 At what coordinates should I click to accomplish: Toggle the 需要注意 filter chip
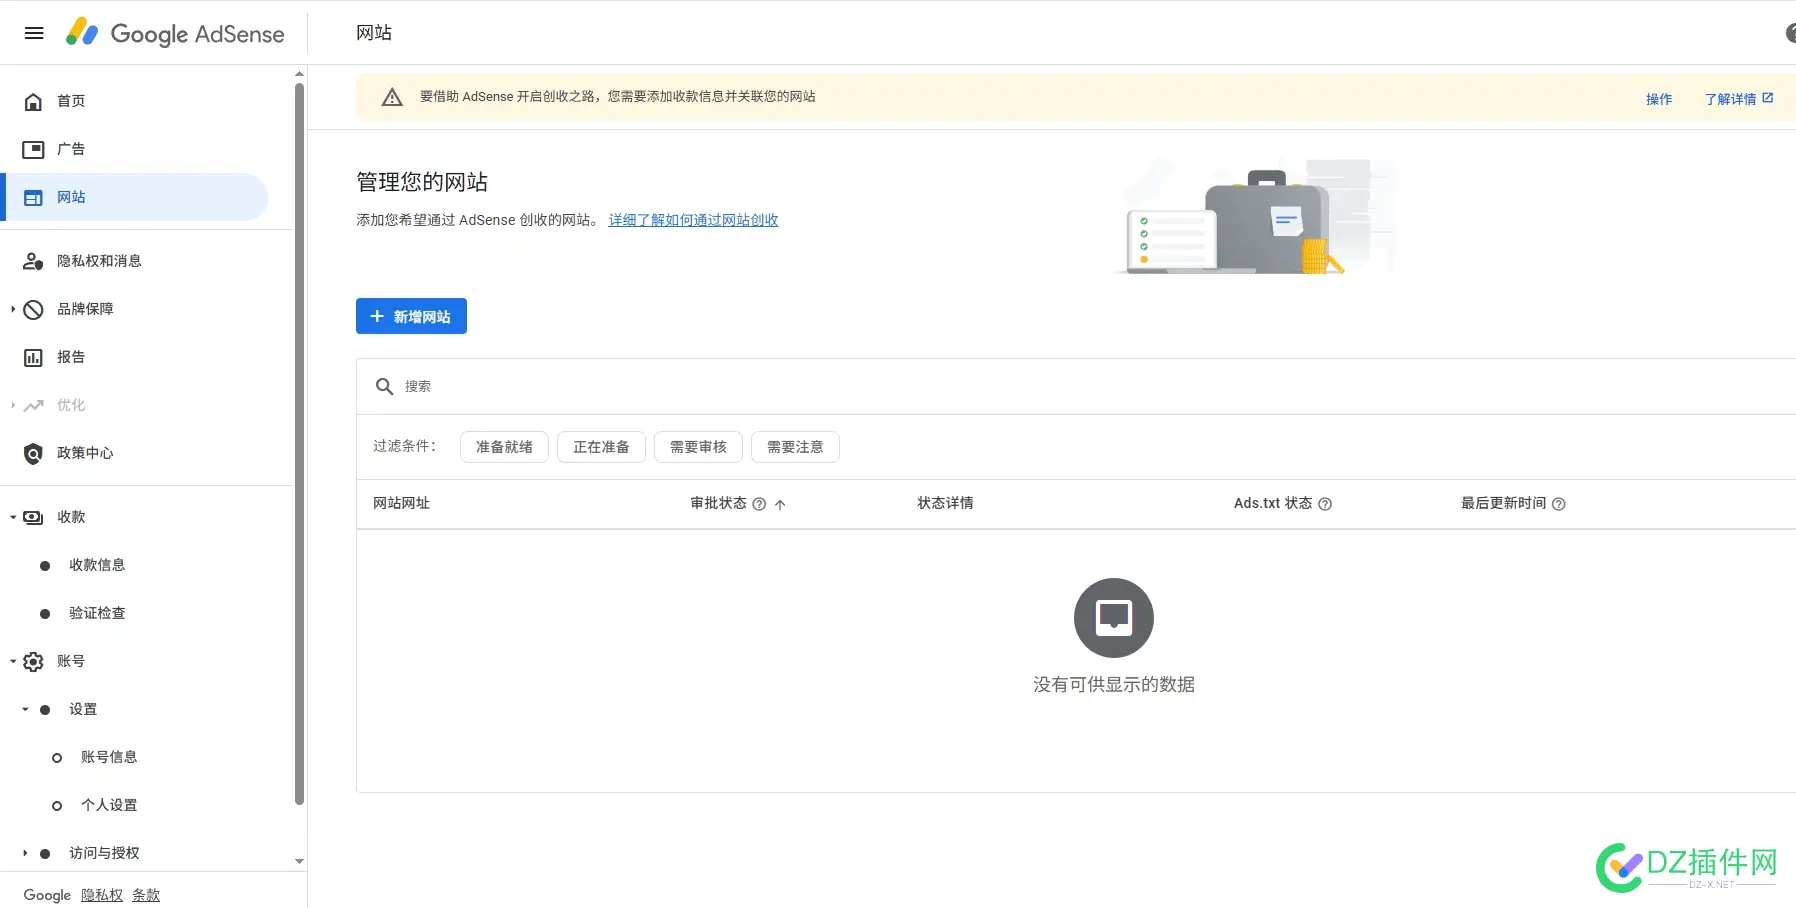[795, 447]
